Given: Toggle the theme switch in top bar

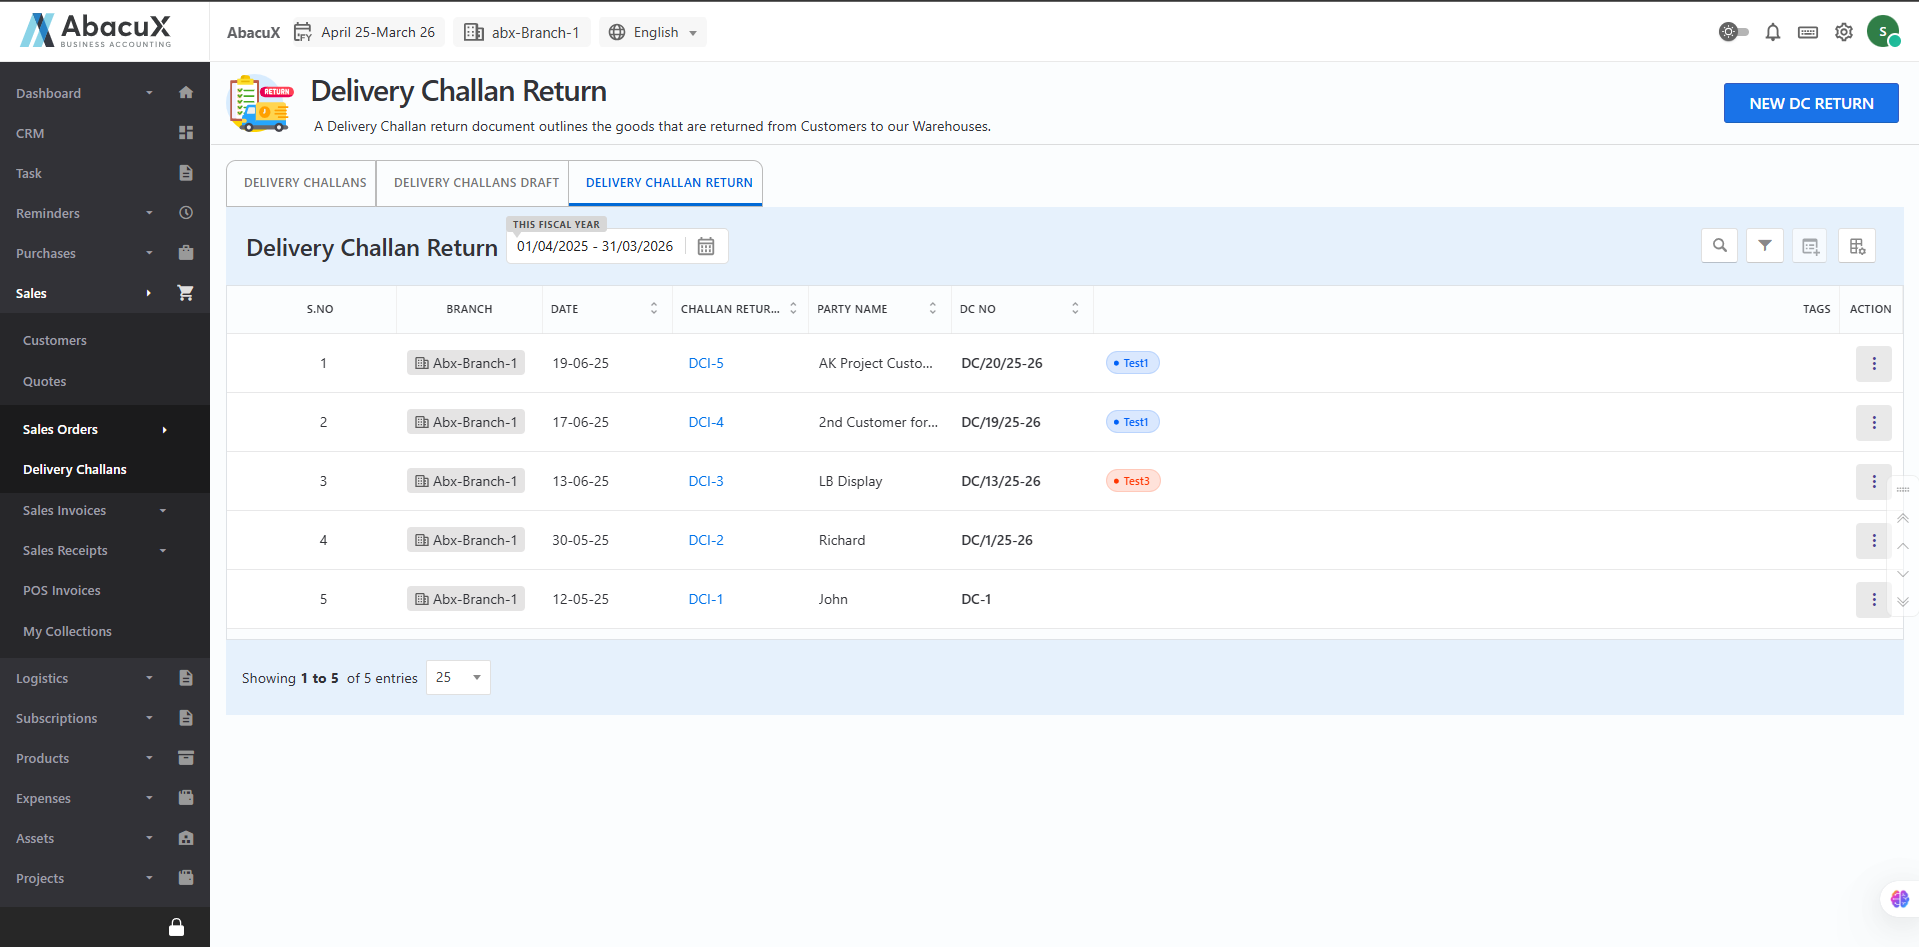Looking at the screenshot, I should [1733, 32].
